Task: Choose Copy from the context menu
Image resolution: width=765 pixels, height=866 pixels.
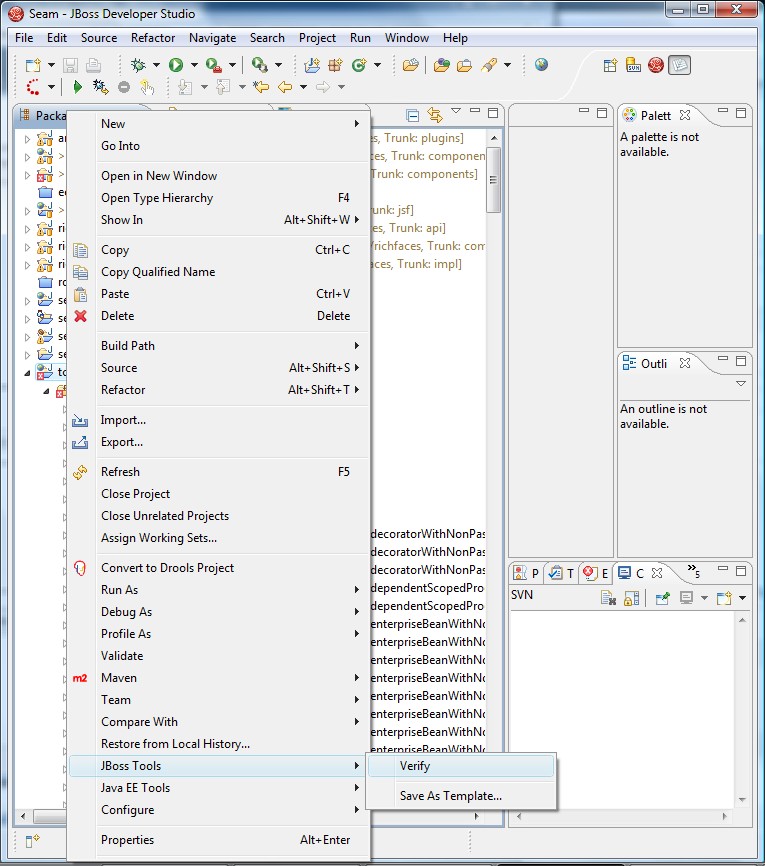Action: pos(219,250)
